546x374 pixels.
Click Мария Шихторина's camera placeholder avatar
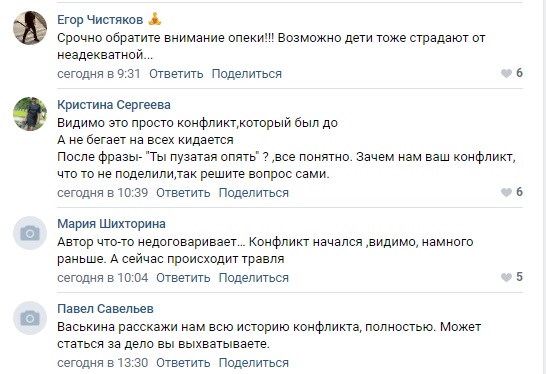point(30,233)
